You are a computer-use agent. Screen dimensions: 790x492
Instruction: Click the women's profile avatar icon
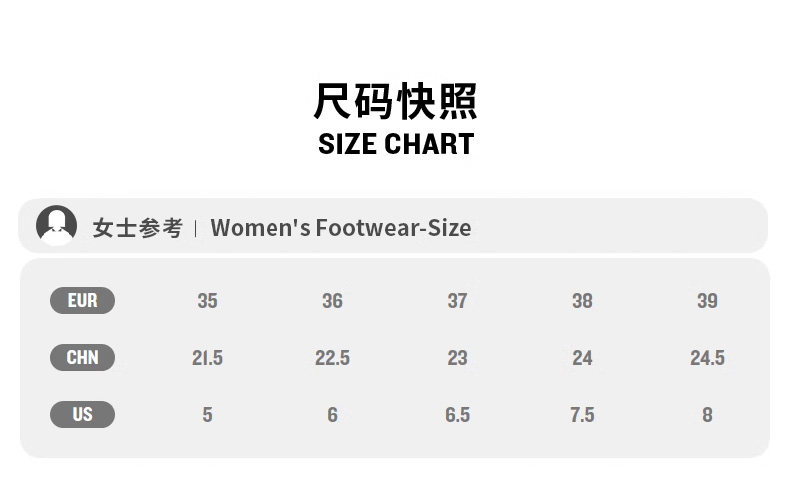click(x=57, y=226)
